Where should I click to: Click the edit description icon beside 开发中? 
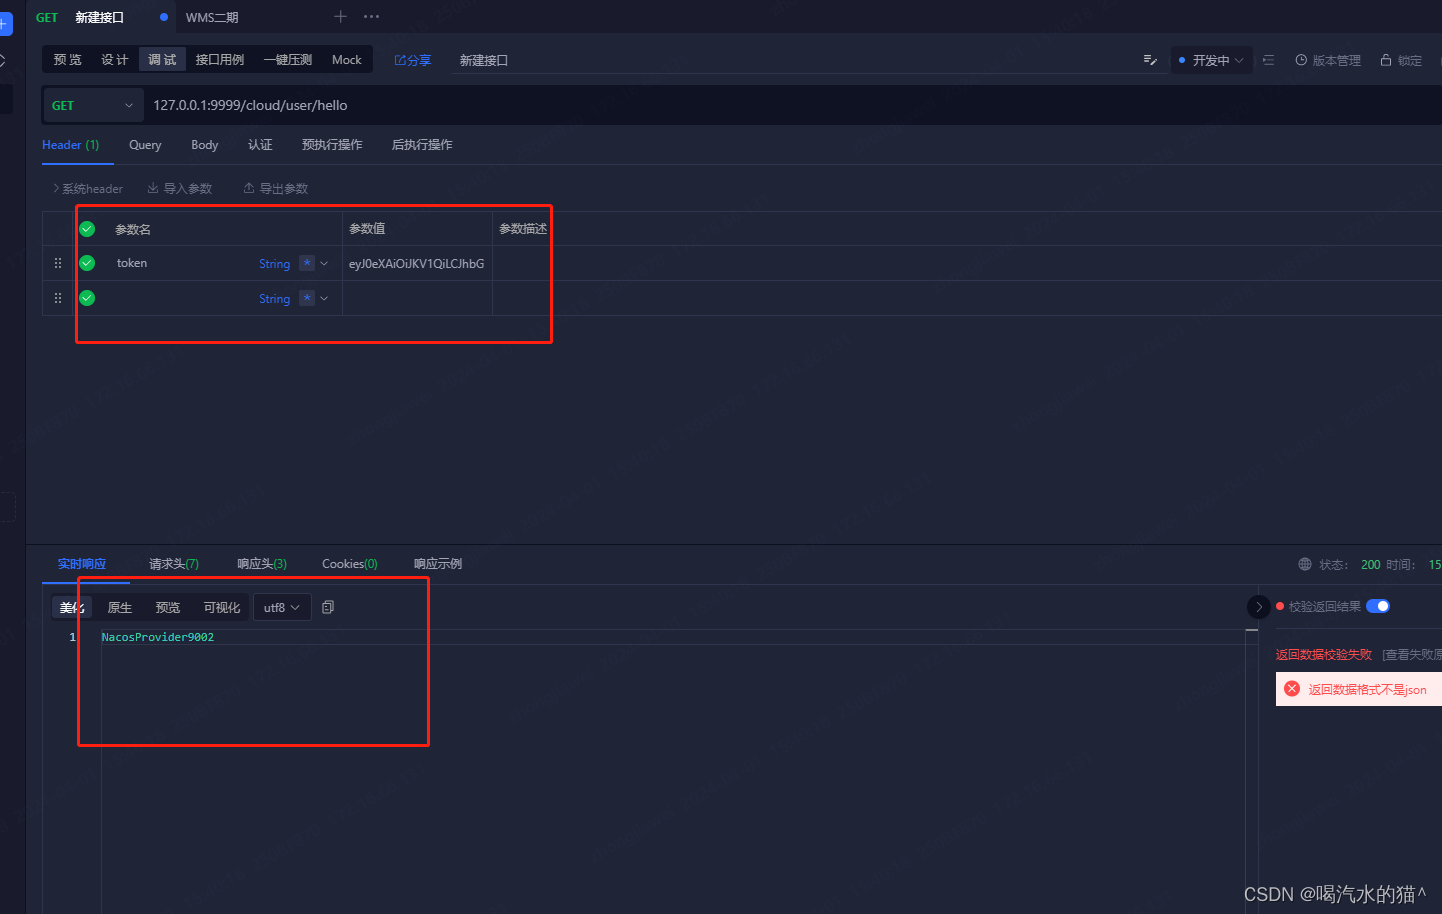click(x=1150, y=60)
